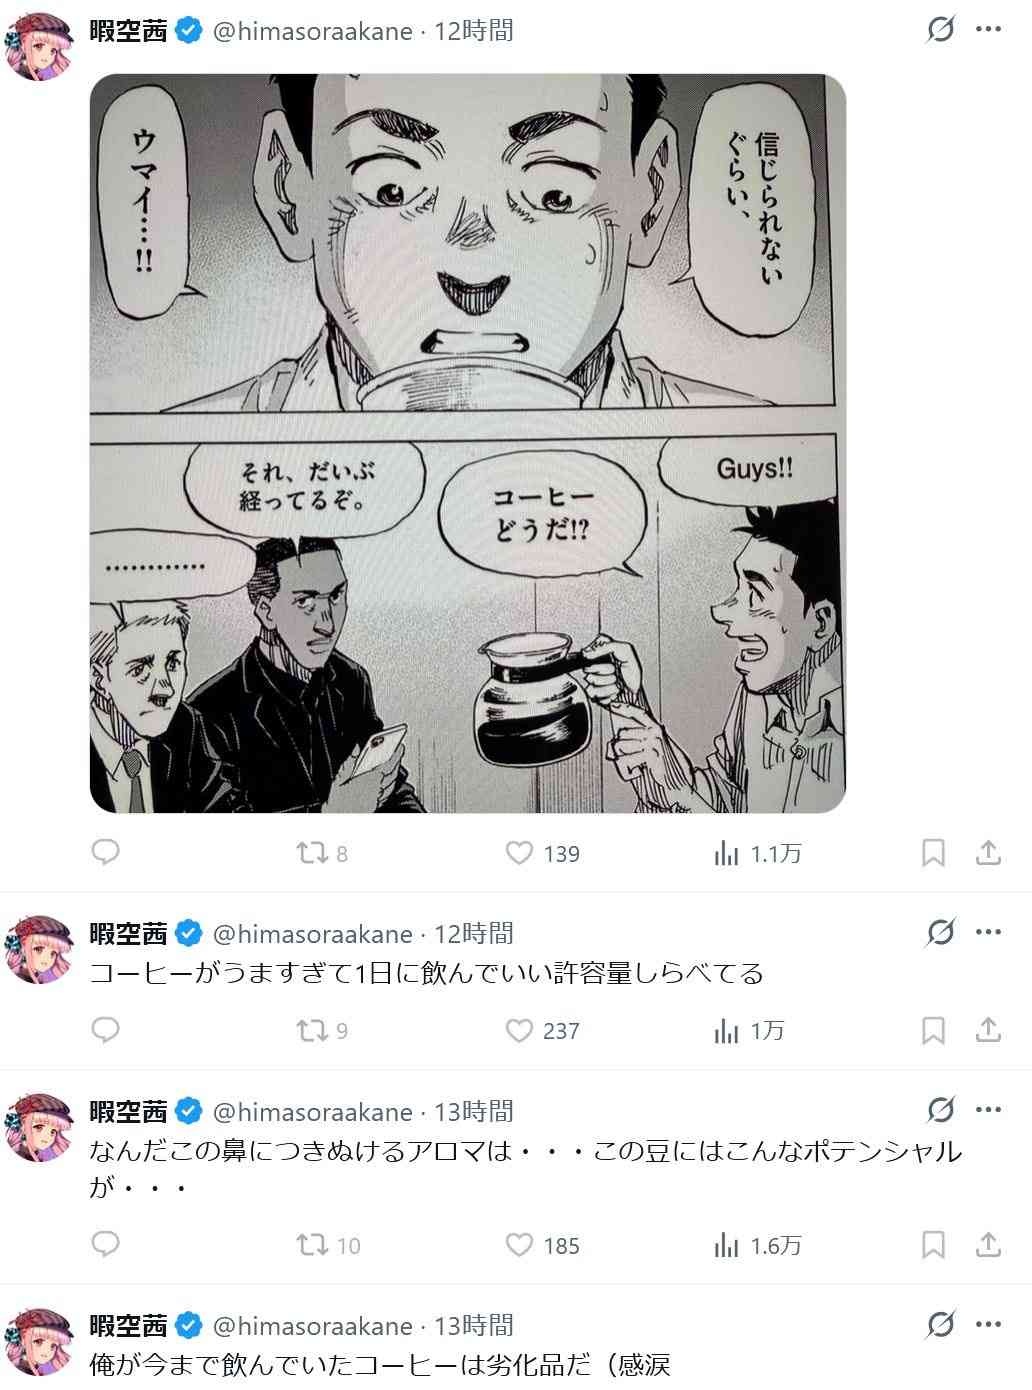Viewport: 1032px width, 1390px height.
Task: Repost the manga post with 8 reposts
Action: 322,853
